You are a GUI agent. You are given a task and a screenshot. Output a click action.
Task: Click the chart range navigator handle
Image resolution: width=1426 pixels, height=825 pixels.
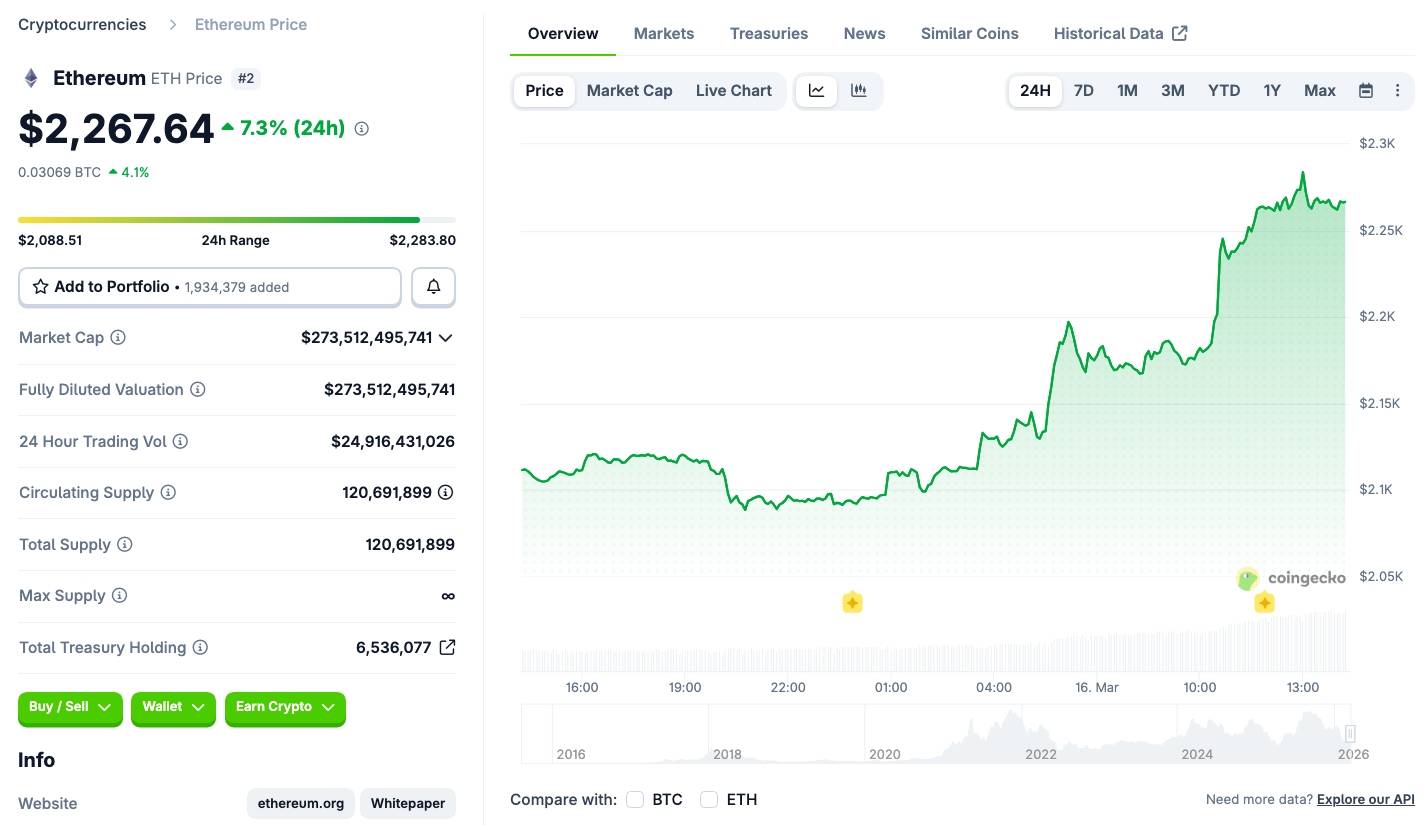point(1349,734)
